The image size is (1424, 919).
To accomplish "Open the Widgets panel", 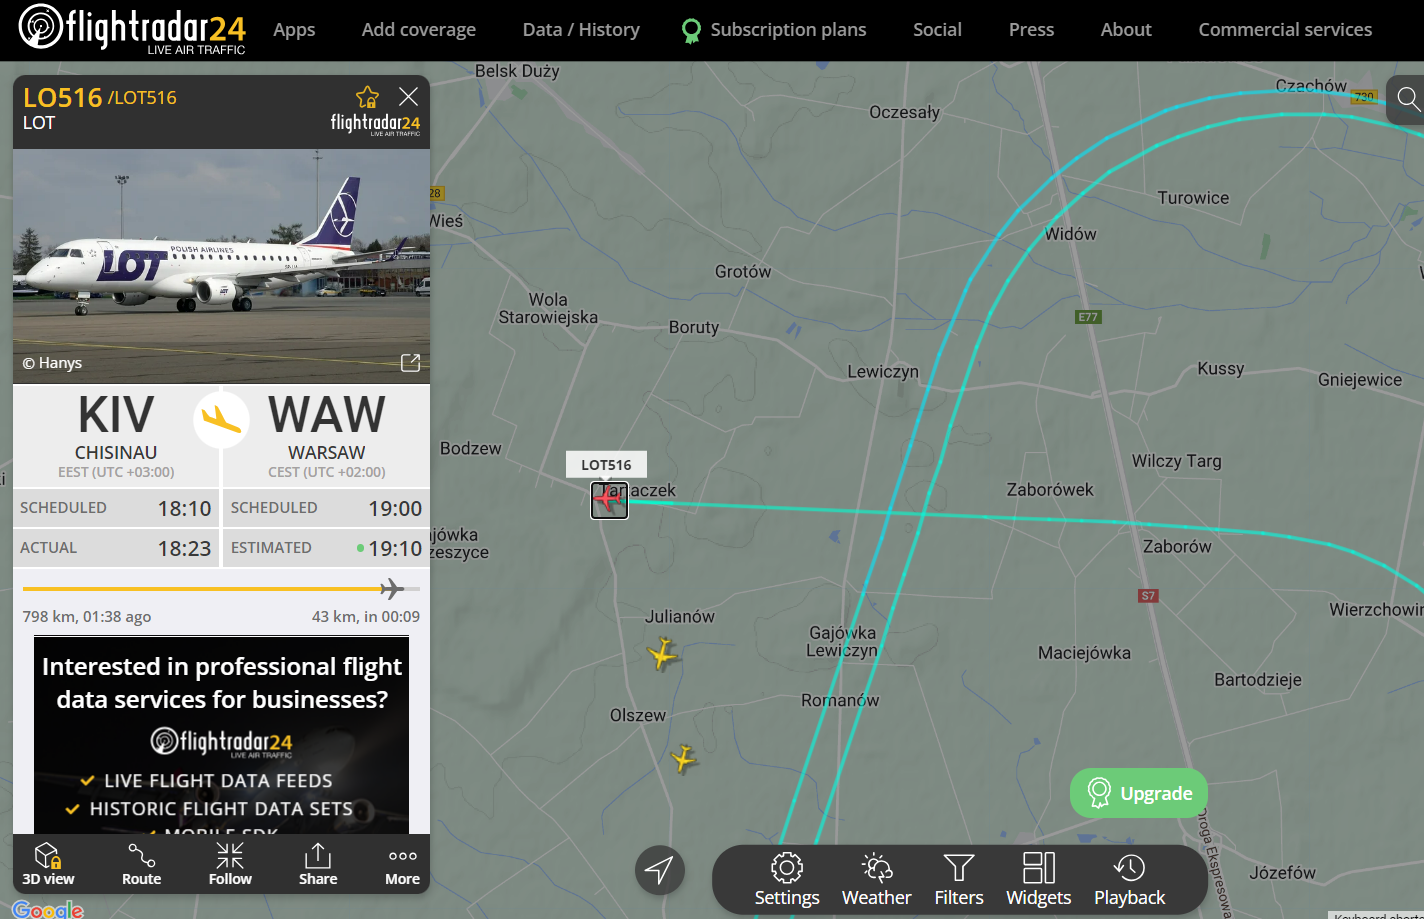I will click(1038, 879).
